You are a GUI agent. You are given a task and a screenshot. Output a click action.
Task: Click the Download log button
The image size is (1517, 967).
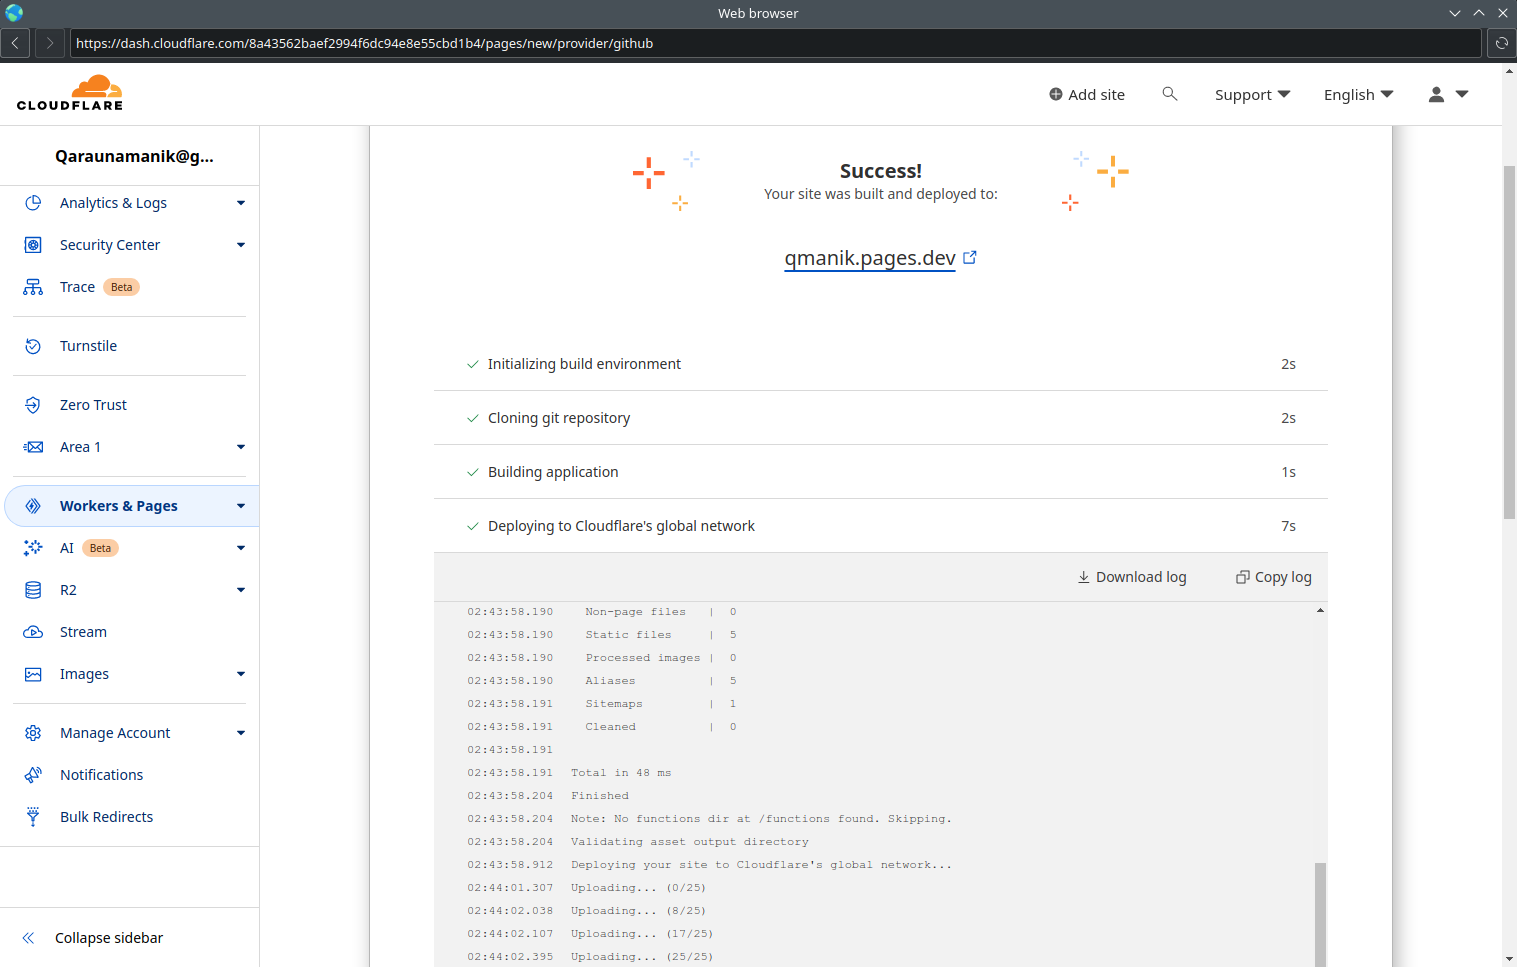1131,577
